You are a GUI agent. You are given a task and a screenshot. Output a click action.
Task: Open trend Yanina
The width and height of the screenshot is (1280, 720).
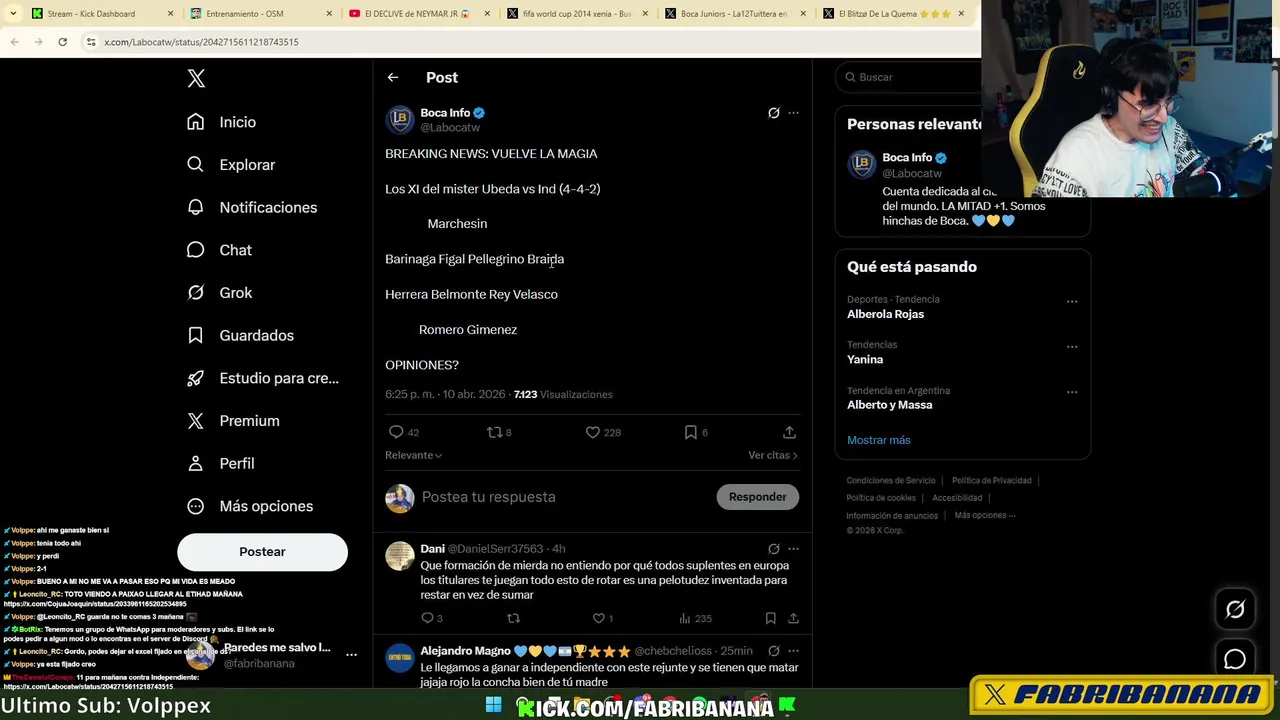[x=865, y=359]
